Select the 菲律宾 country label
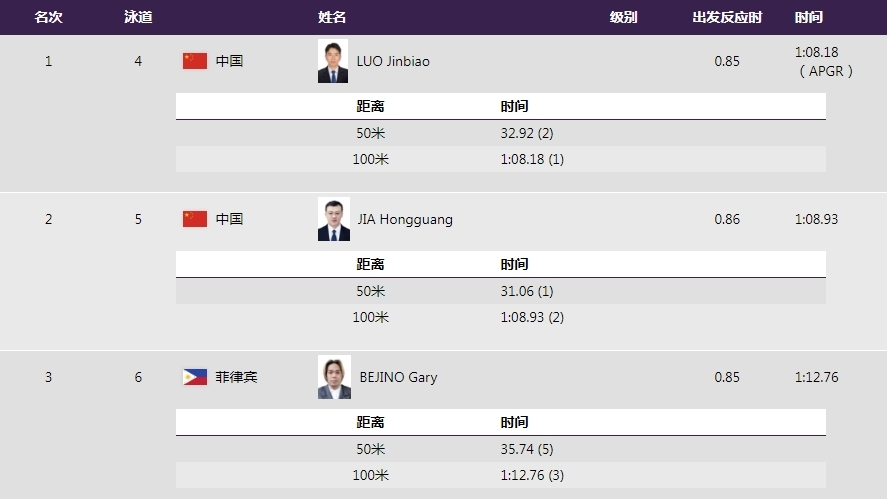Viewport: 887px width, 499px height. point(237,377)
